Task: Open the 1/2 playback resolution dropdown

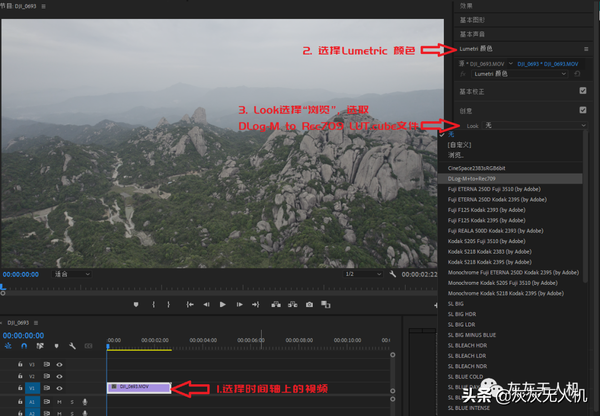Action: point(363,274)
